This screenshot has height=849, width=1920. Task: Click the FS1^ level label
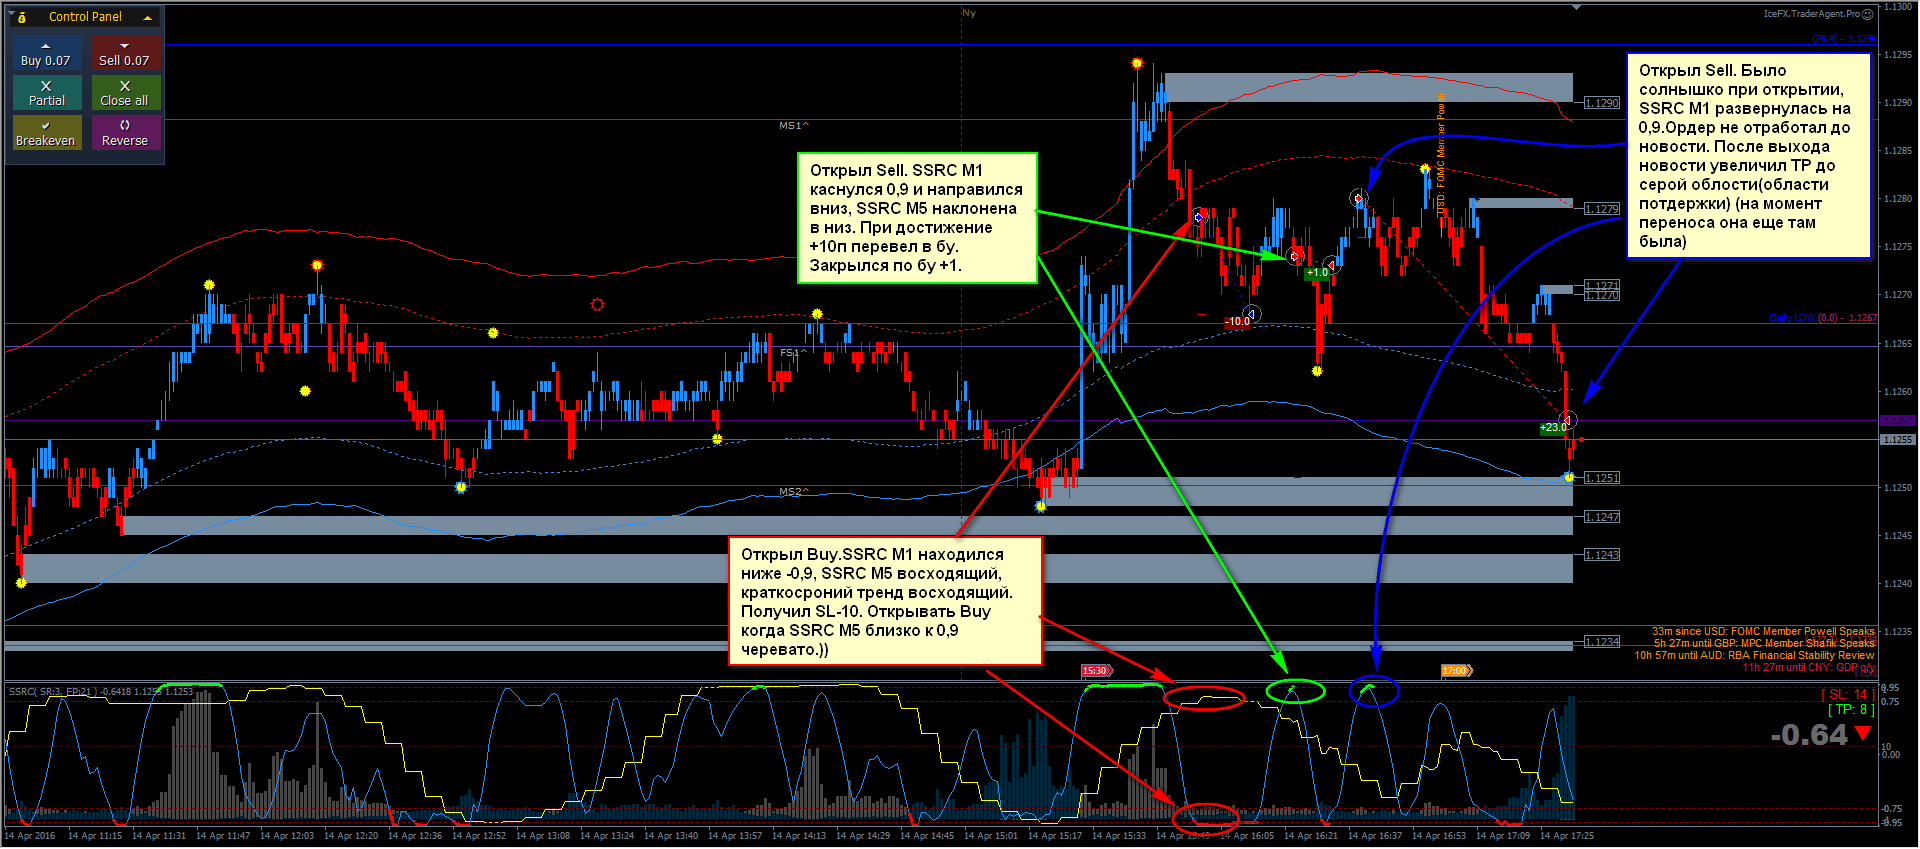(x=792, y=353)
